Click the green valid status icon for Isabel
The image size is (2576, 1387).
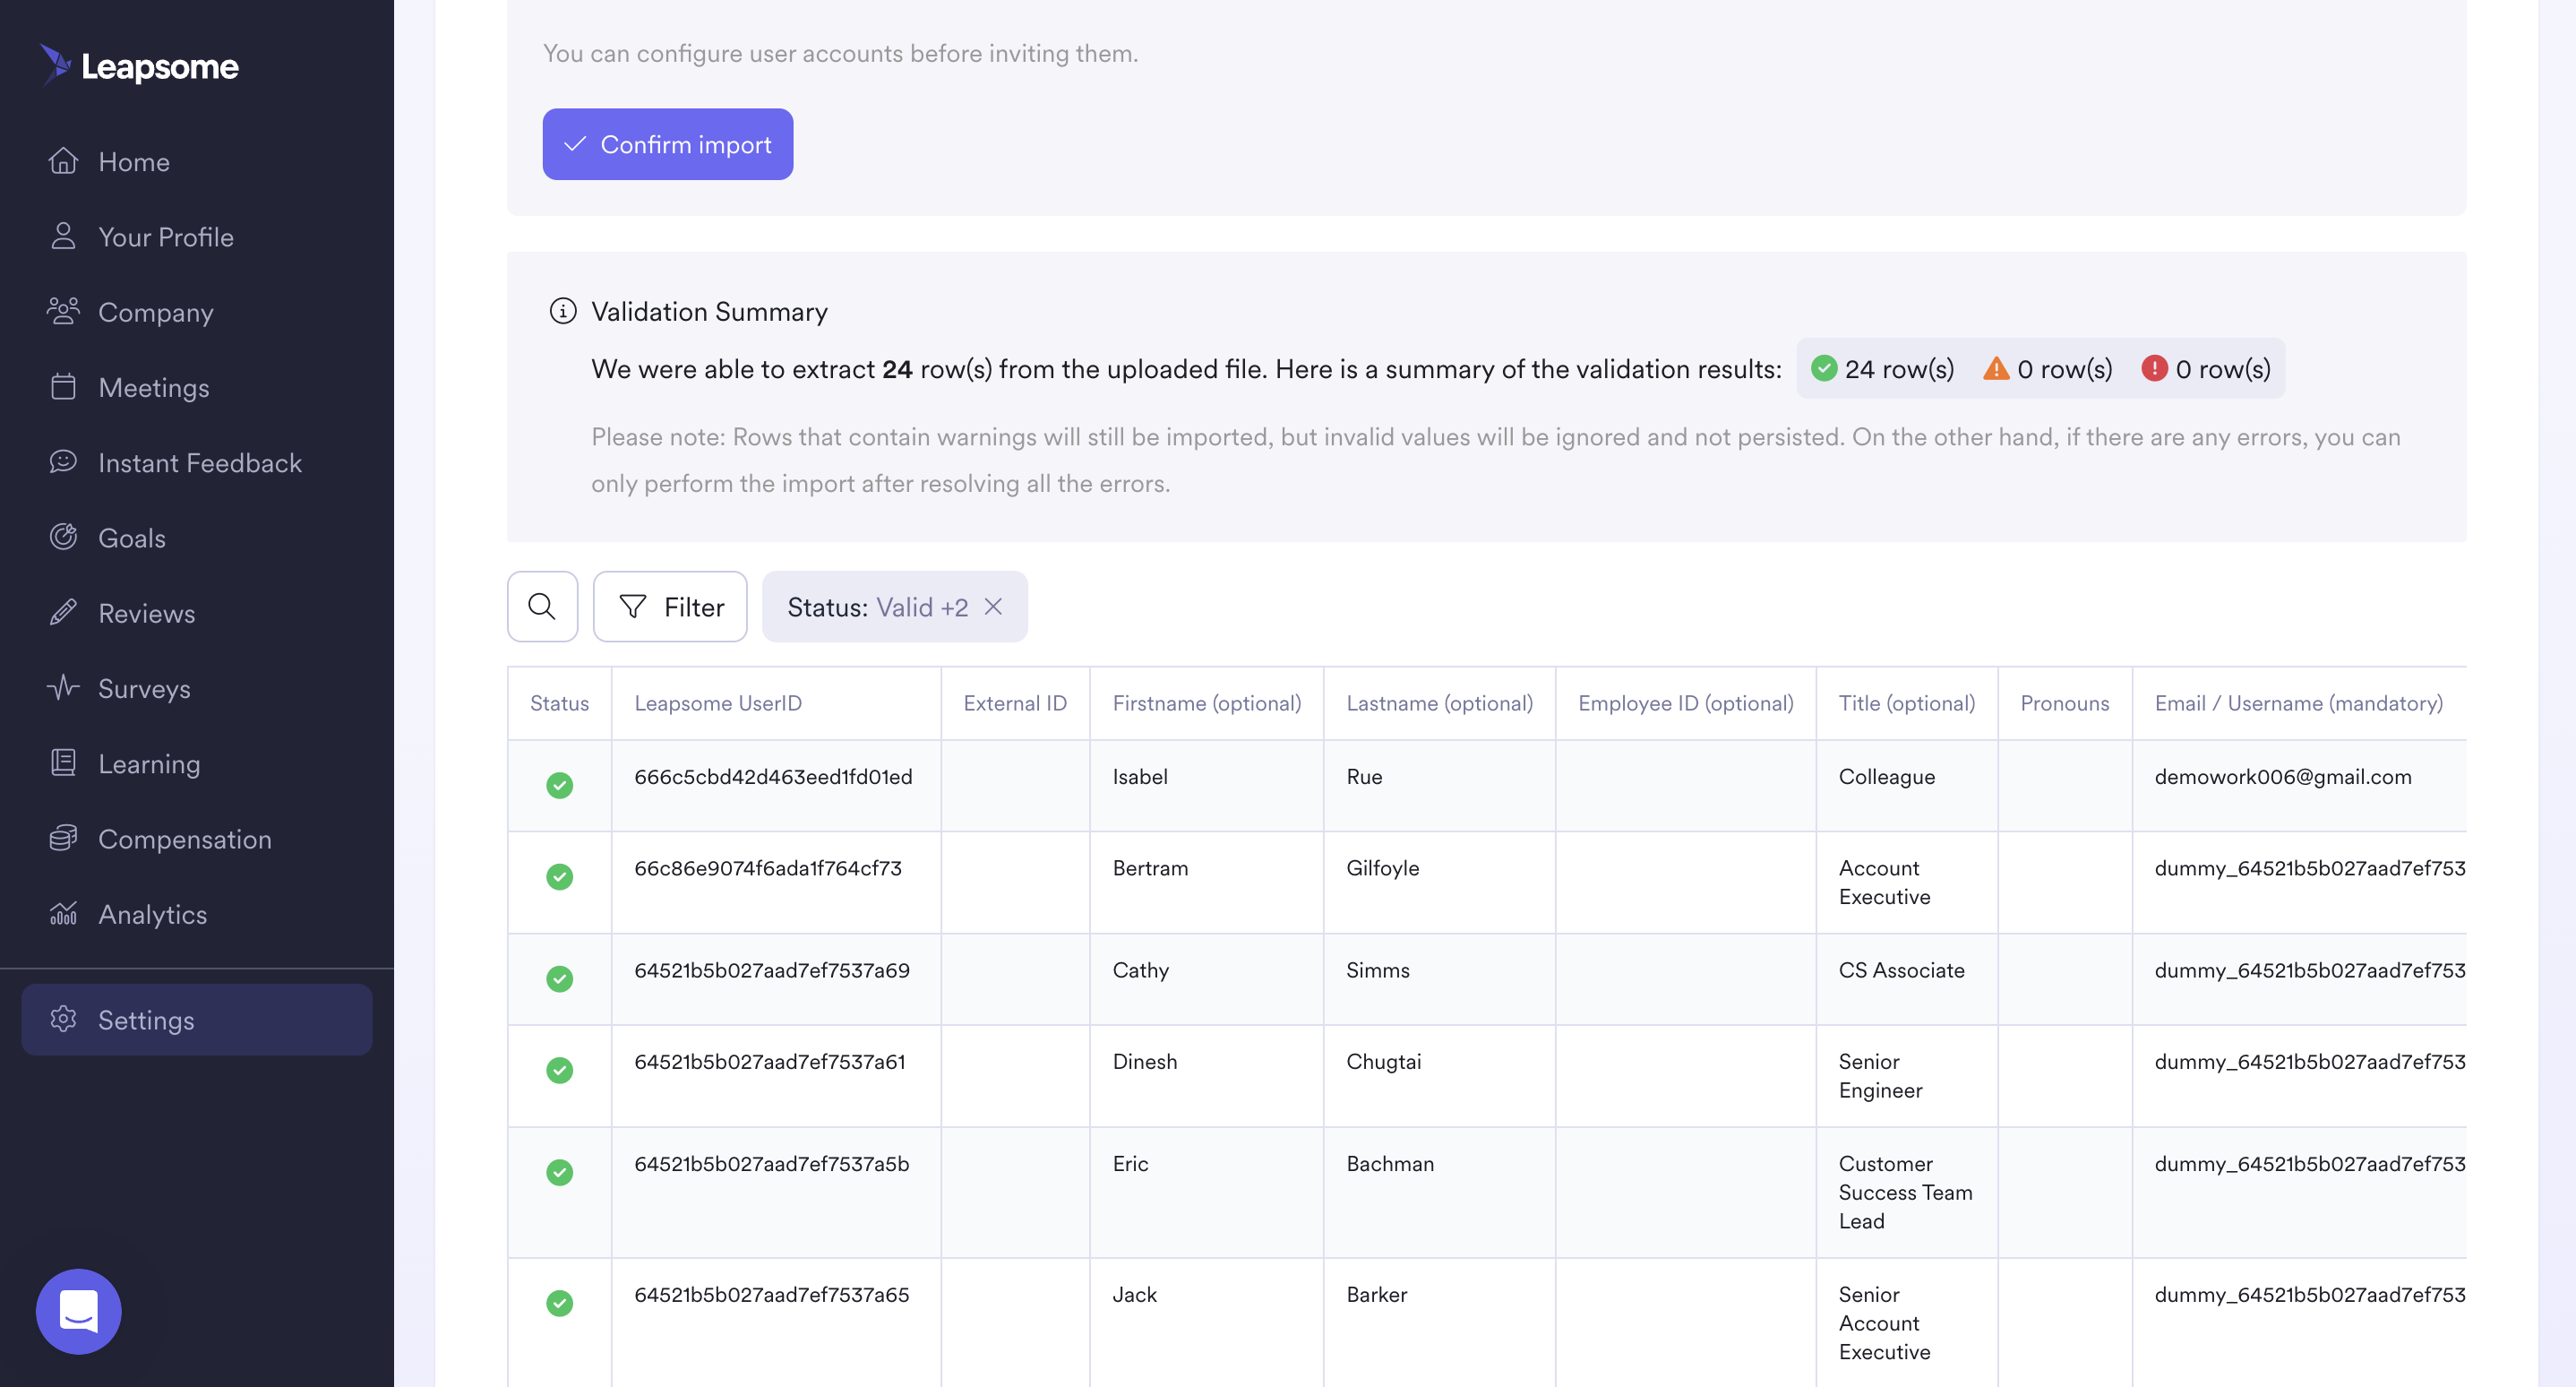coord(559,785)
